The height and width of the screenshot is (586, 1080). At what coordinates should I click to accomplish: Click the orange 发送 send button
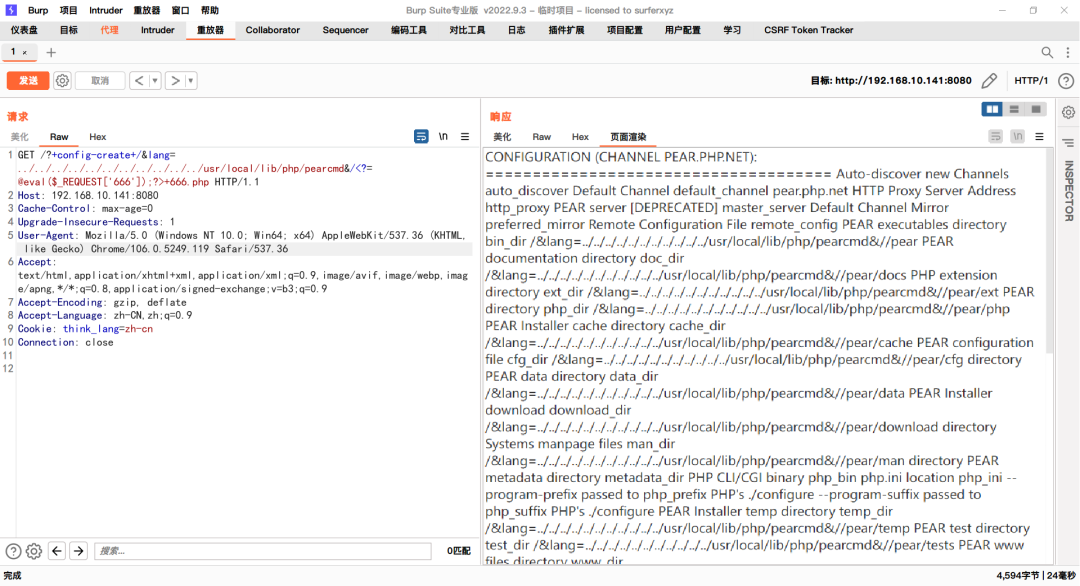click(x=28, y=81)
